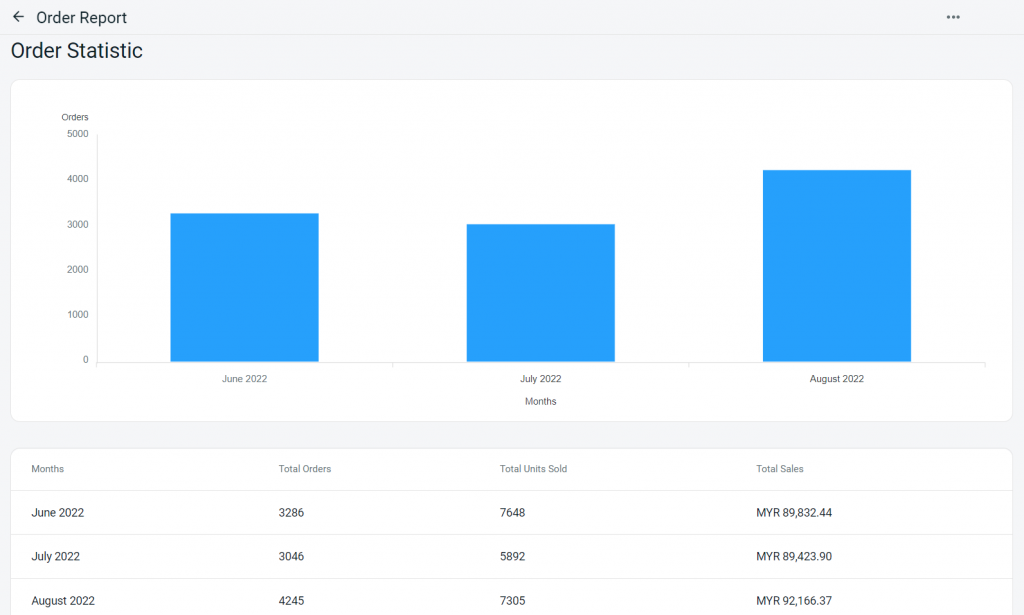Select the June 2022 bar in the chart
The image size is (1024, 615).
click(x=244, y=285)
